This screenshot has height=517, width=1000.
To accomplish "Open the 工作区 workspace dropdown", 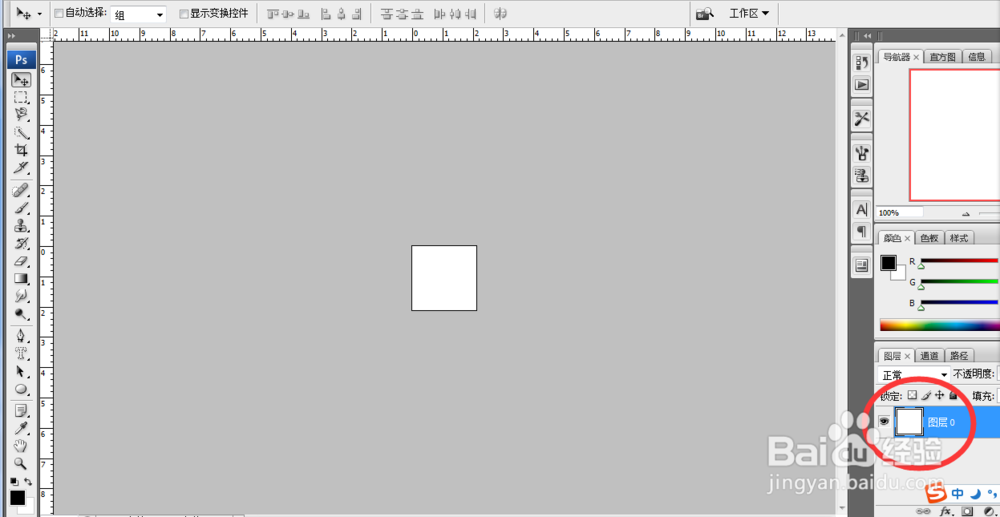I will [x=749, y=13].
